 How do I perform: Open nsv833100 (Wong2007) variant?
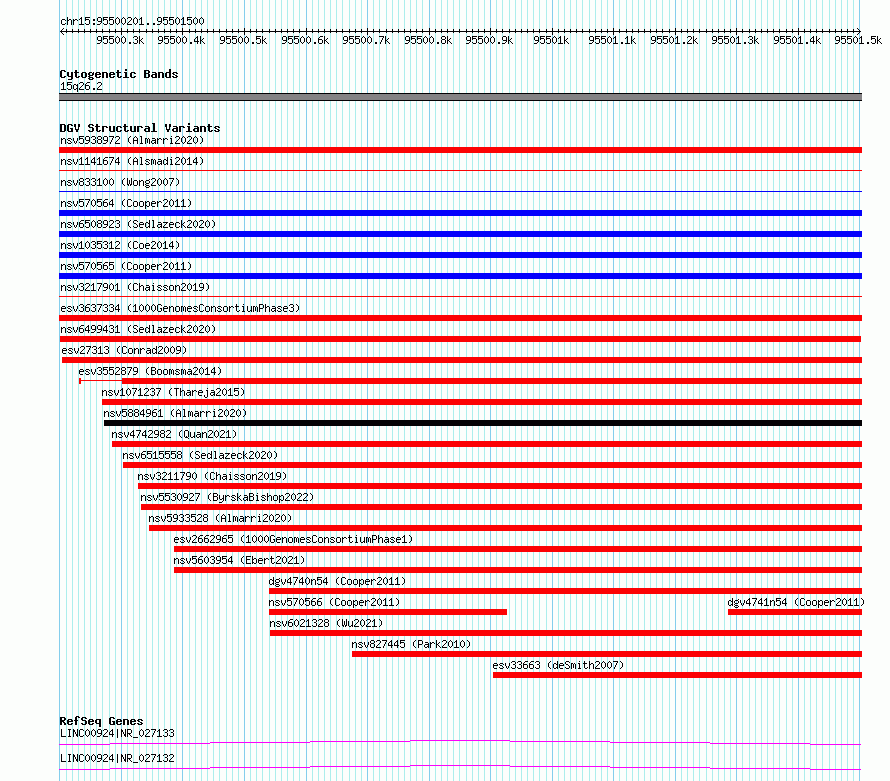coord(120,182)
